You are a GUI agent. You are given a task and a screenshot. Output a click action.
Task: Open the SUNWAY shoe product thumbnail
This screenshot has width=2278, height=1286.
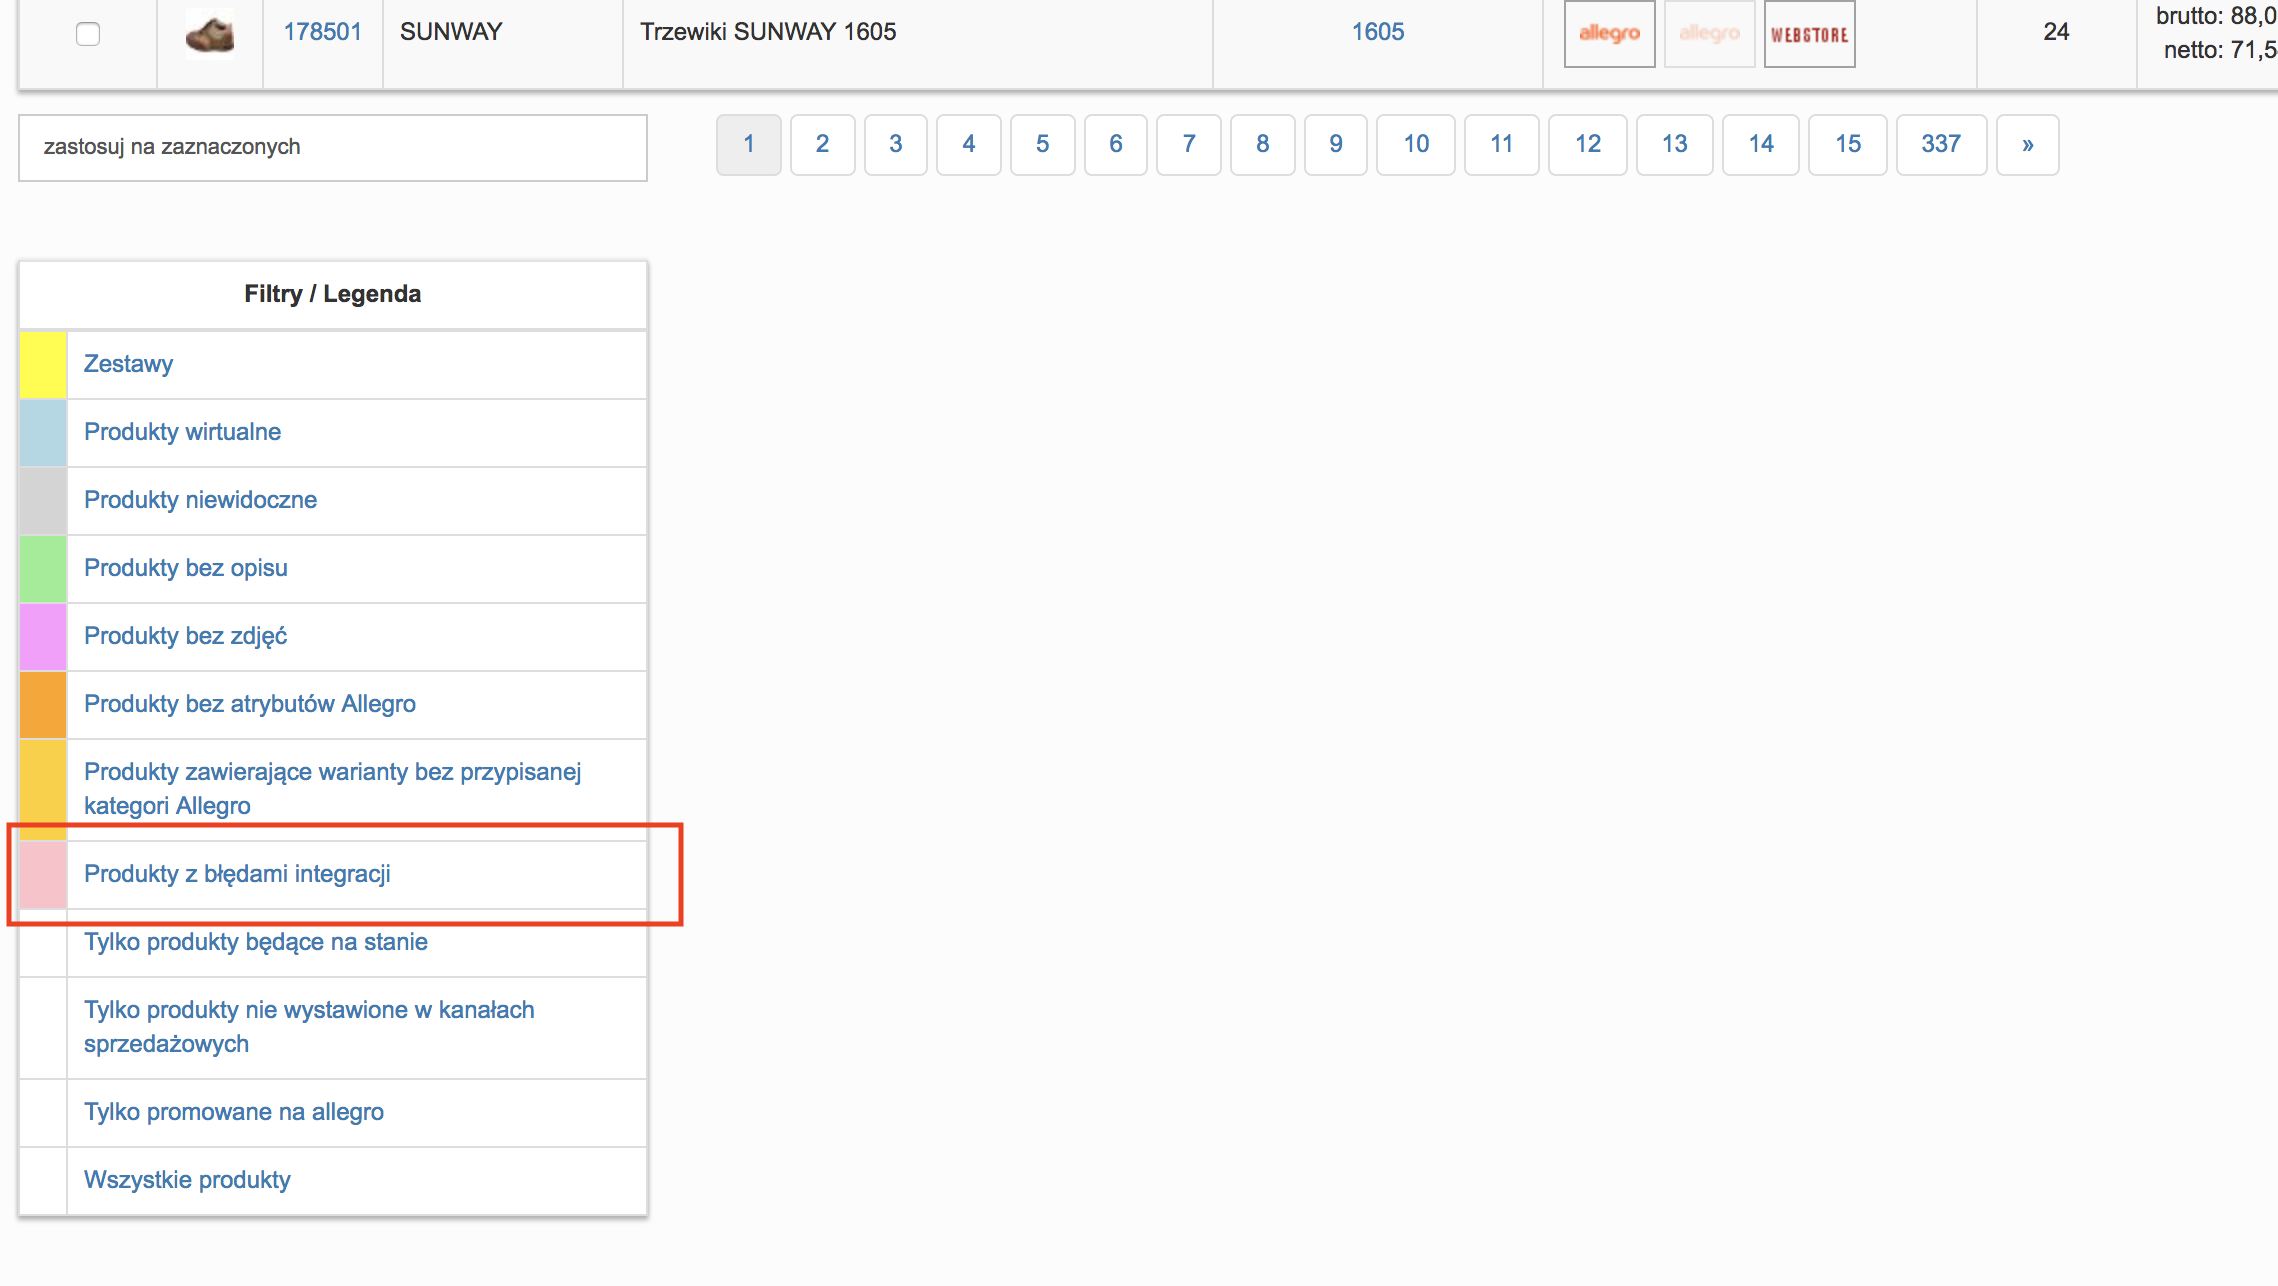point(210,34)
